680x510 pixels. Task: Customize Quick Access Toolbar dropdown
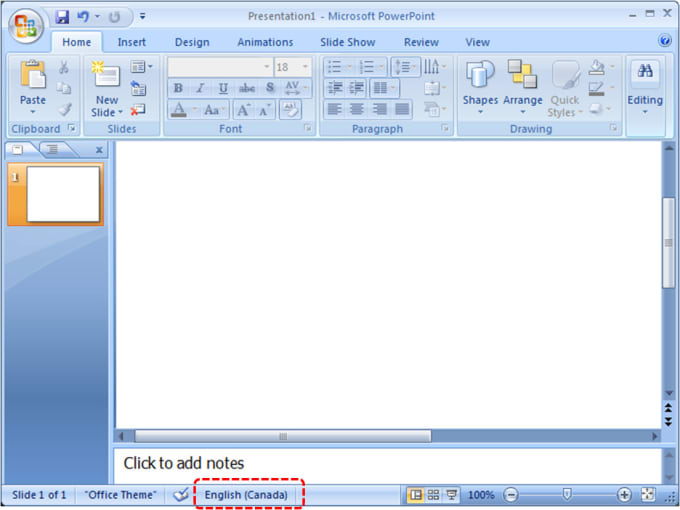tap(142, 16)
